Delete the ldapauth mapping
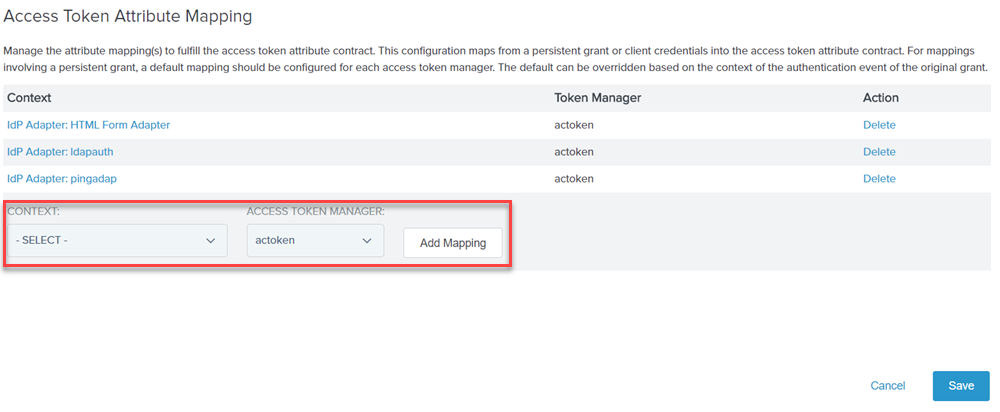Image resolution: width=1000 pixels, height=412 pixels. (x=879, y=152)
